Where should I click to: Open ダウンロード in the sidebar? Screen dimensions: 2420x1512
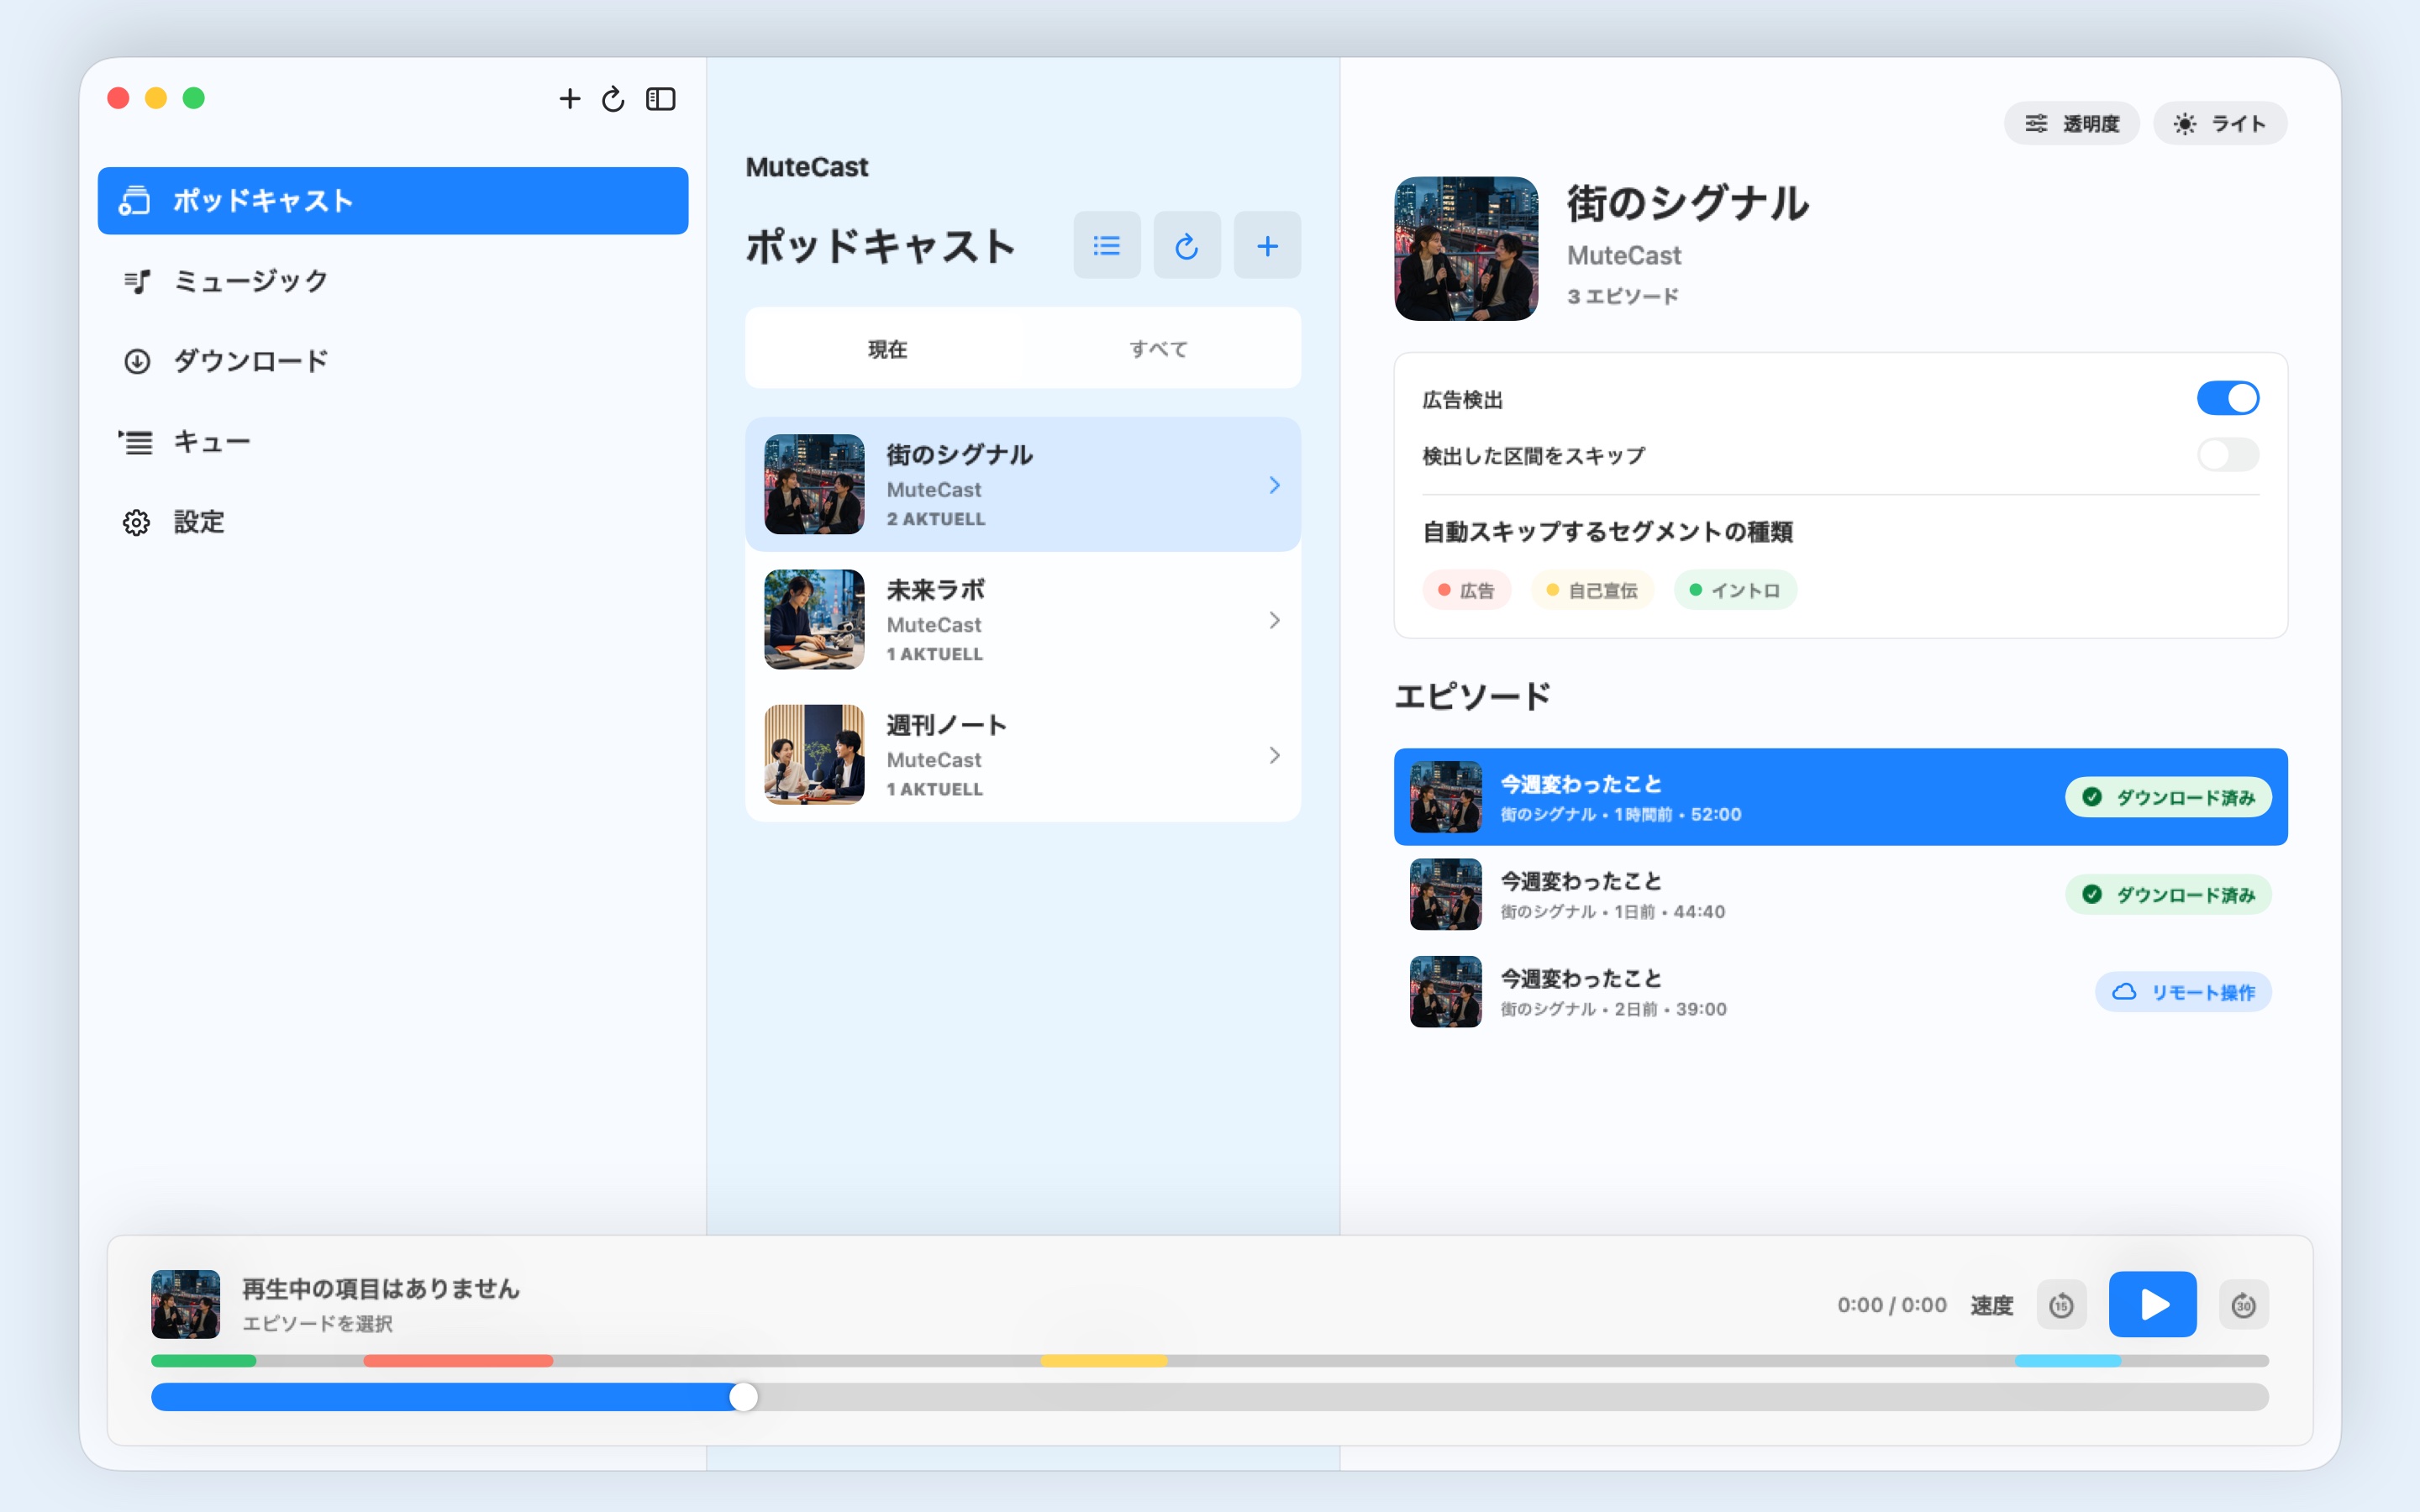tap(393, 361)
